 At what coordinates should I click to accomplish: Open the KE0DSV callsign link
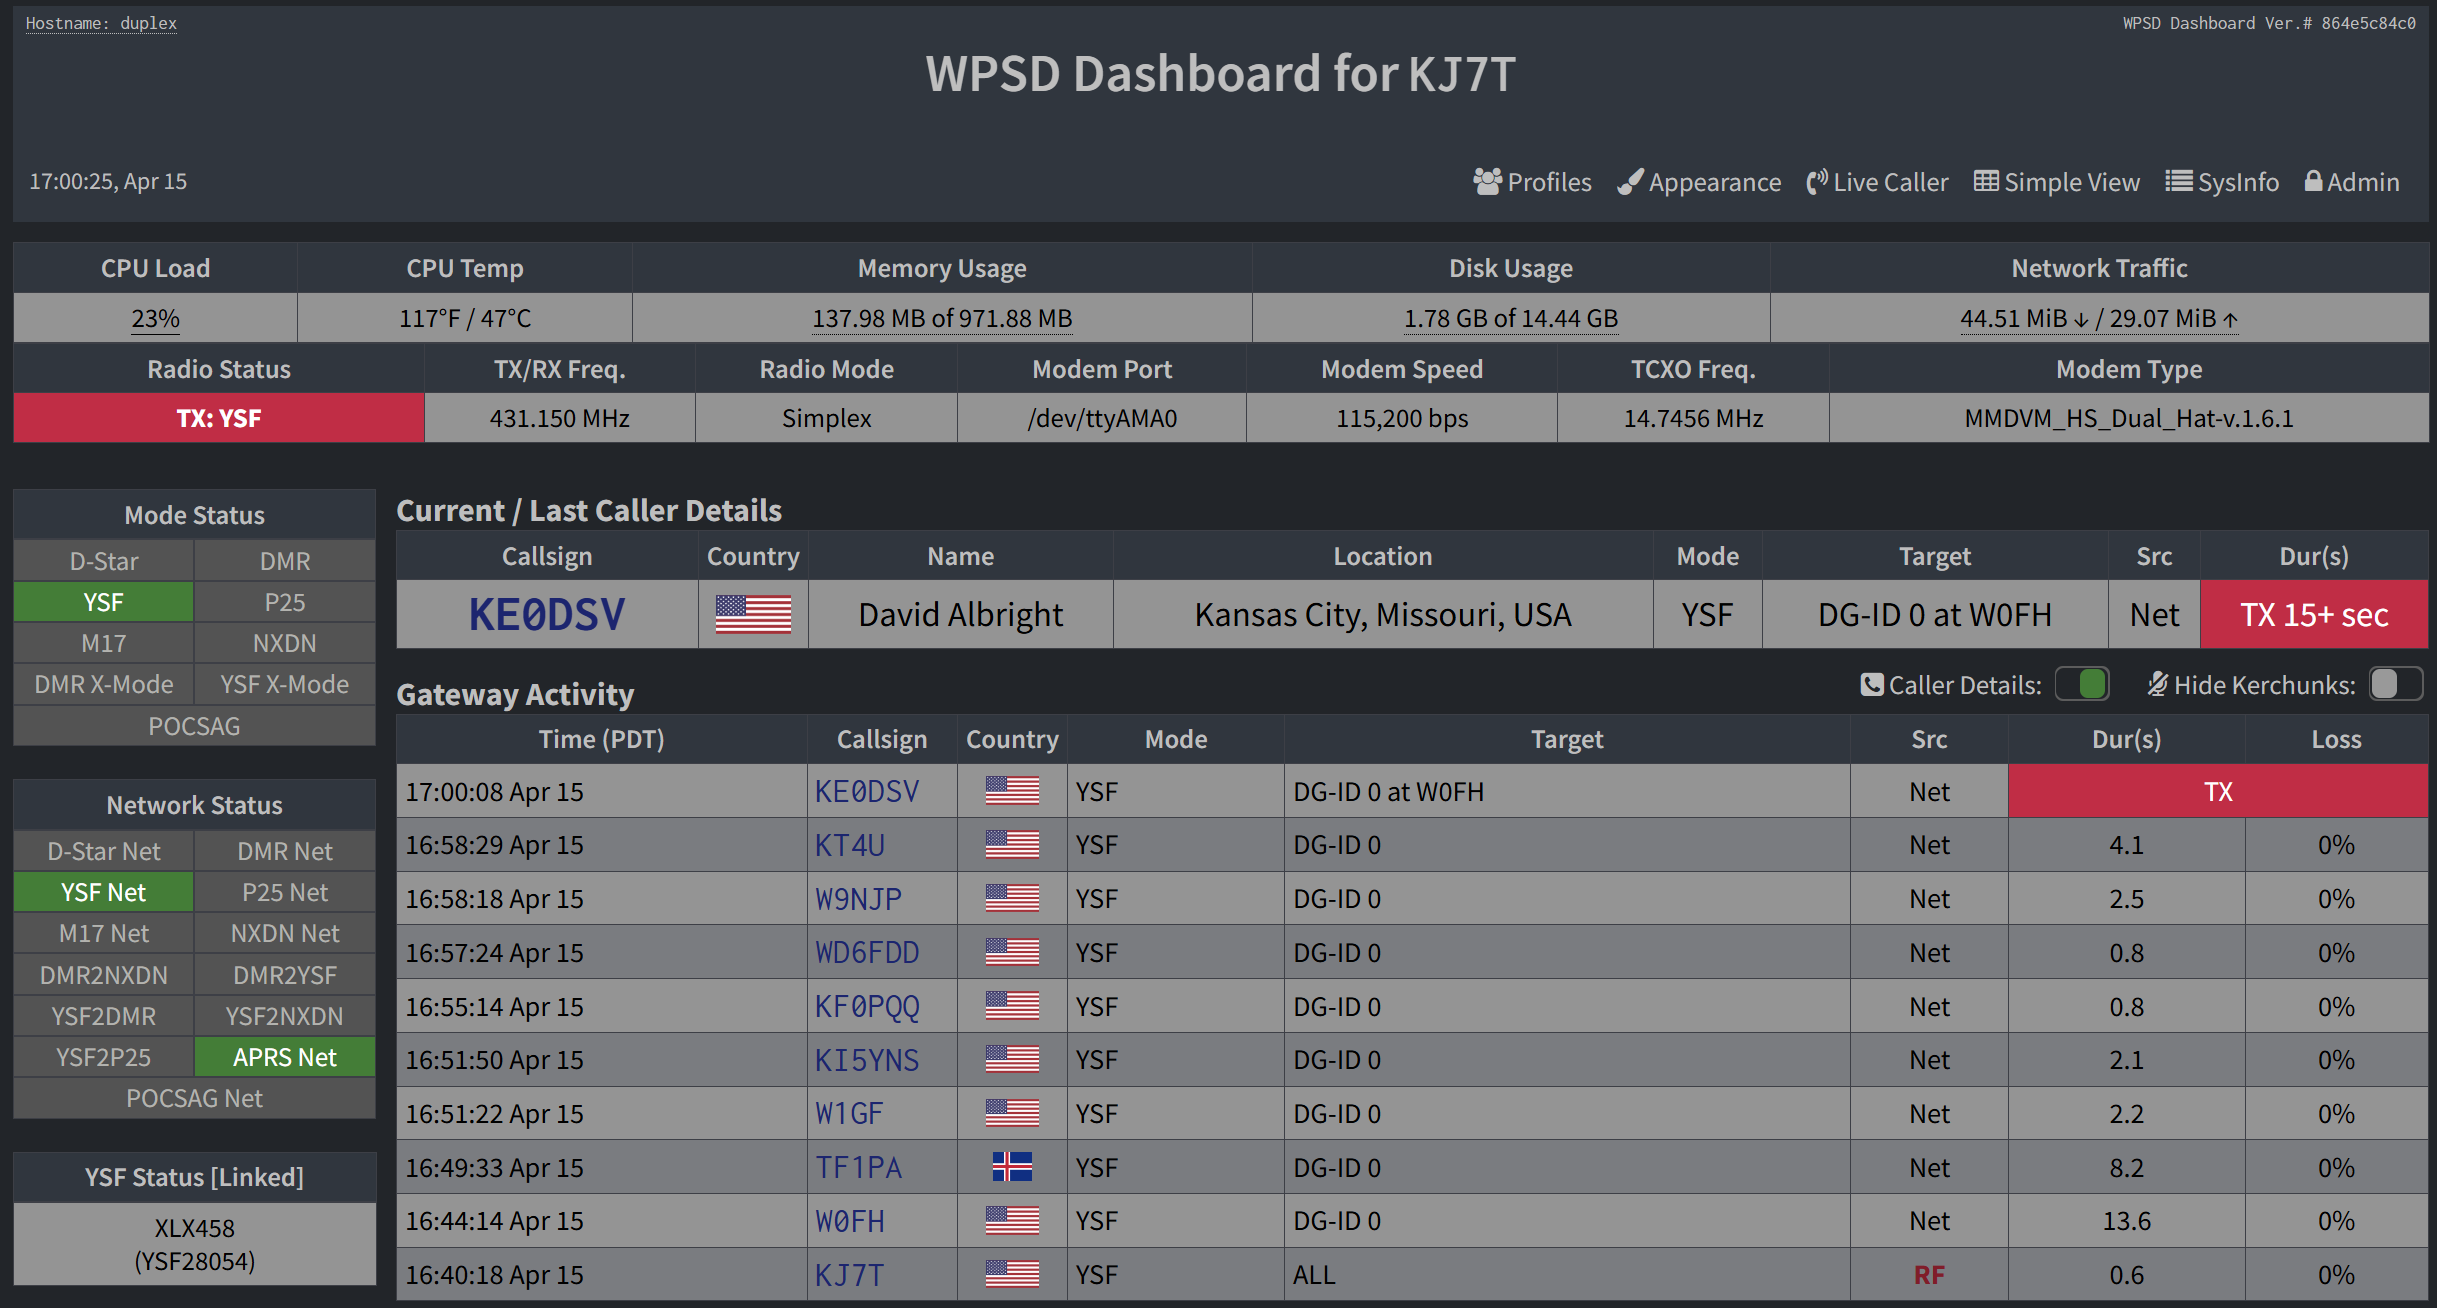(546, 614)
